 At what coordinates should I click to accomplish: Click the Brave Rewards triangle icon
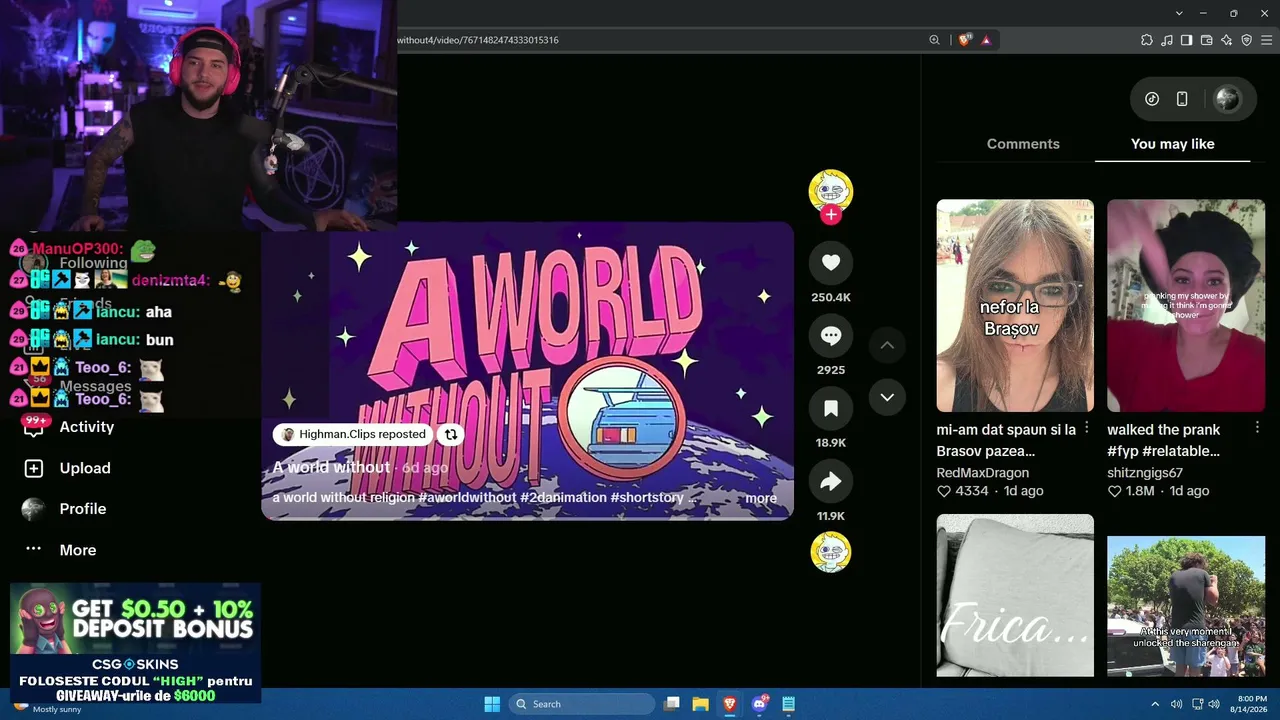(x=986, y=40)
